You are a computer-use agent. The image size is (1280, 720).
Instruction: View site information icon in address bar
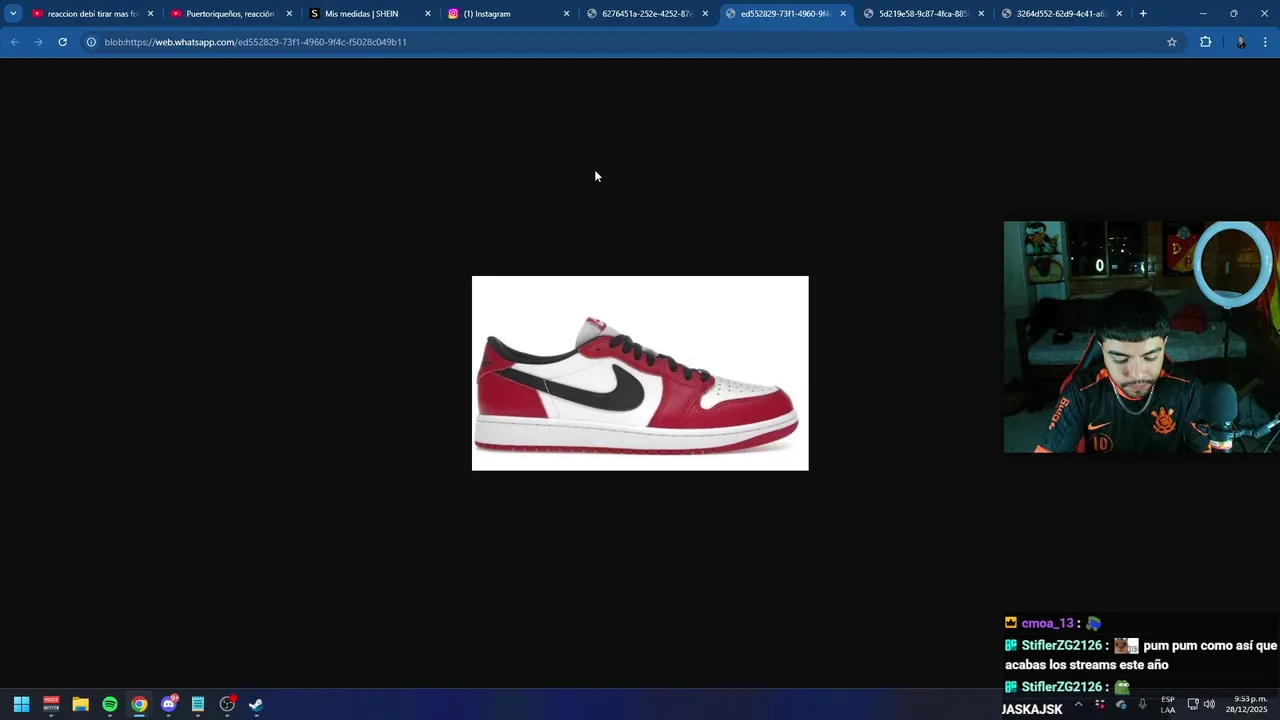(x=91, y=42)
